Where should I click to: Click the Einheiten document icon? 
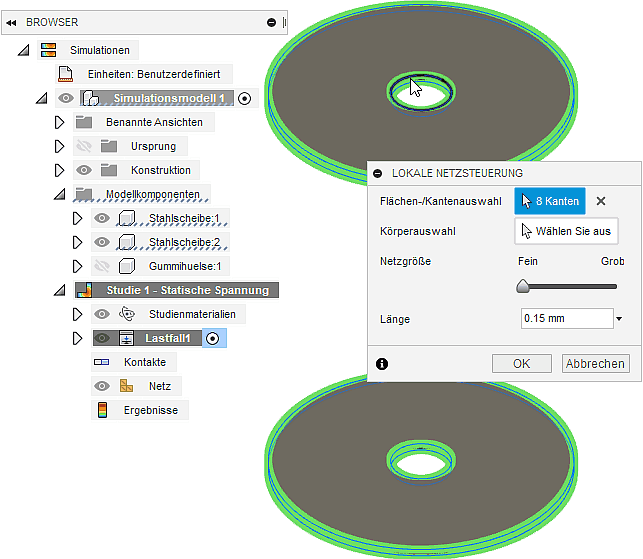66,74
